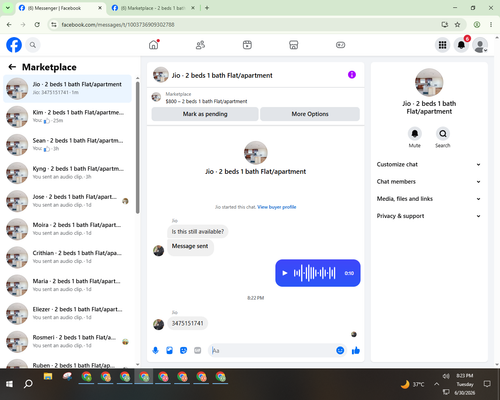This screenshot has width=500, height=400.
Task: Go back in browser history
Action: point(9,24)
